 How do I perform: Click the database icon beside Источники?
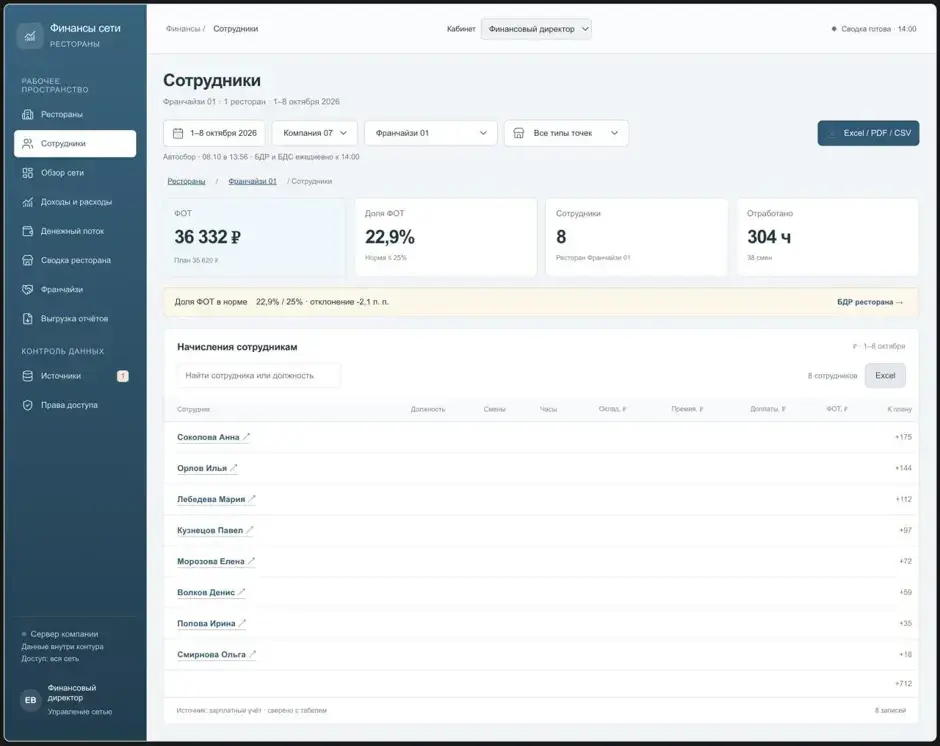[28, 376]
